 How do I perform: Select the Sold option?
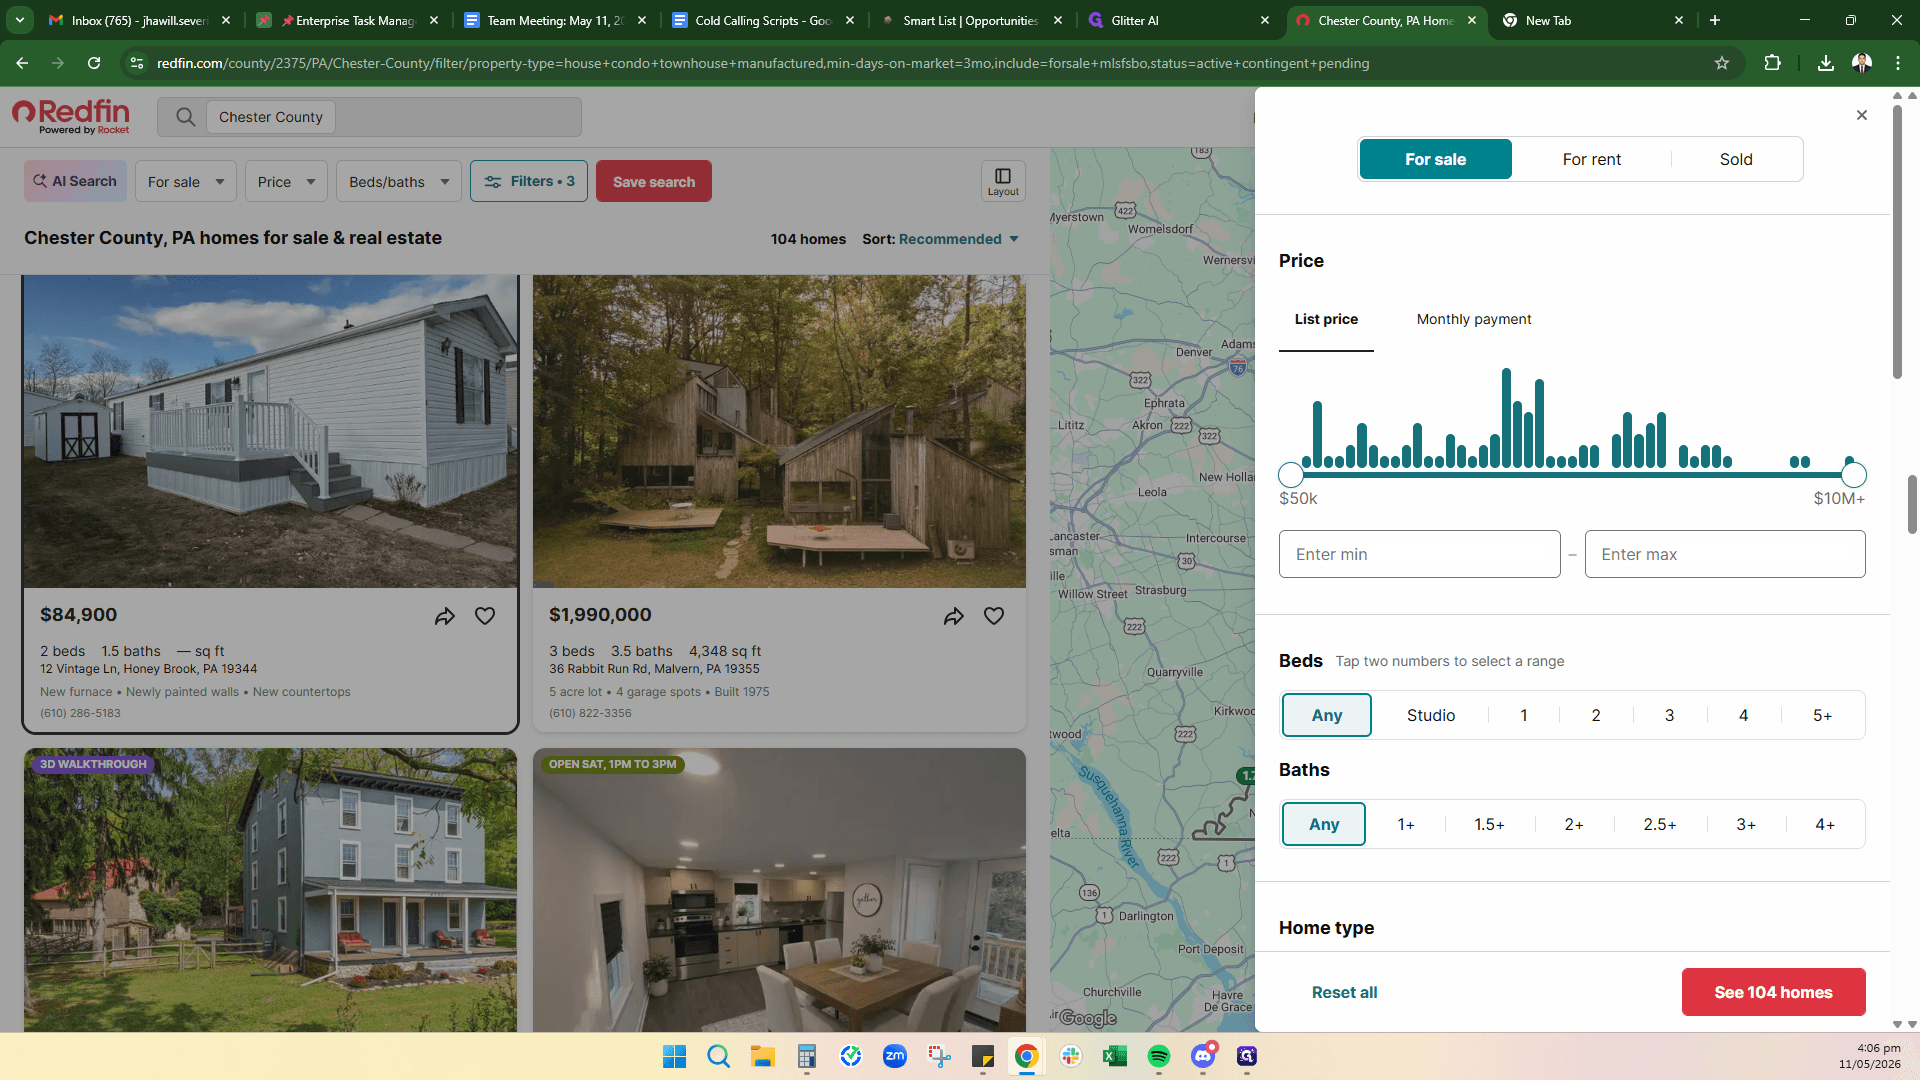[1736, 159]
